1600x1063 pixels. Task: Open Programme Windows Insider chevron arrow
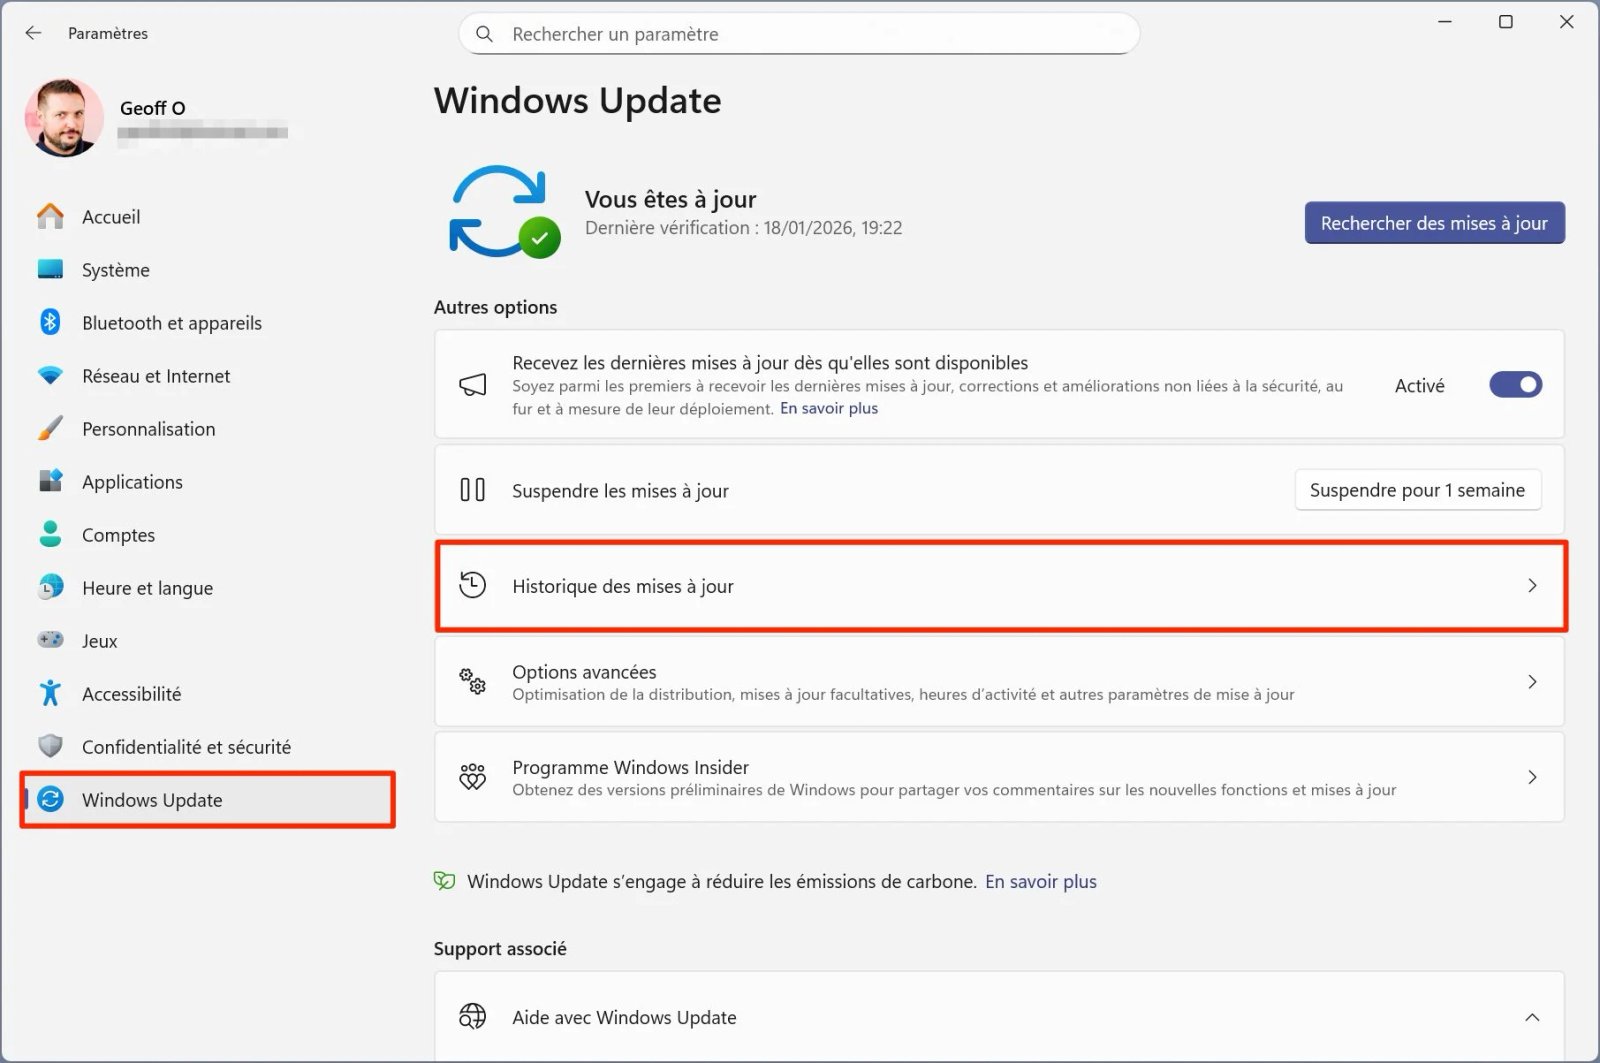(x=1531, y=777)
